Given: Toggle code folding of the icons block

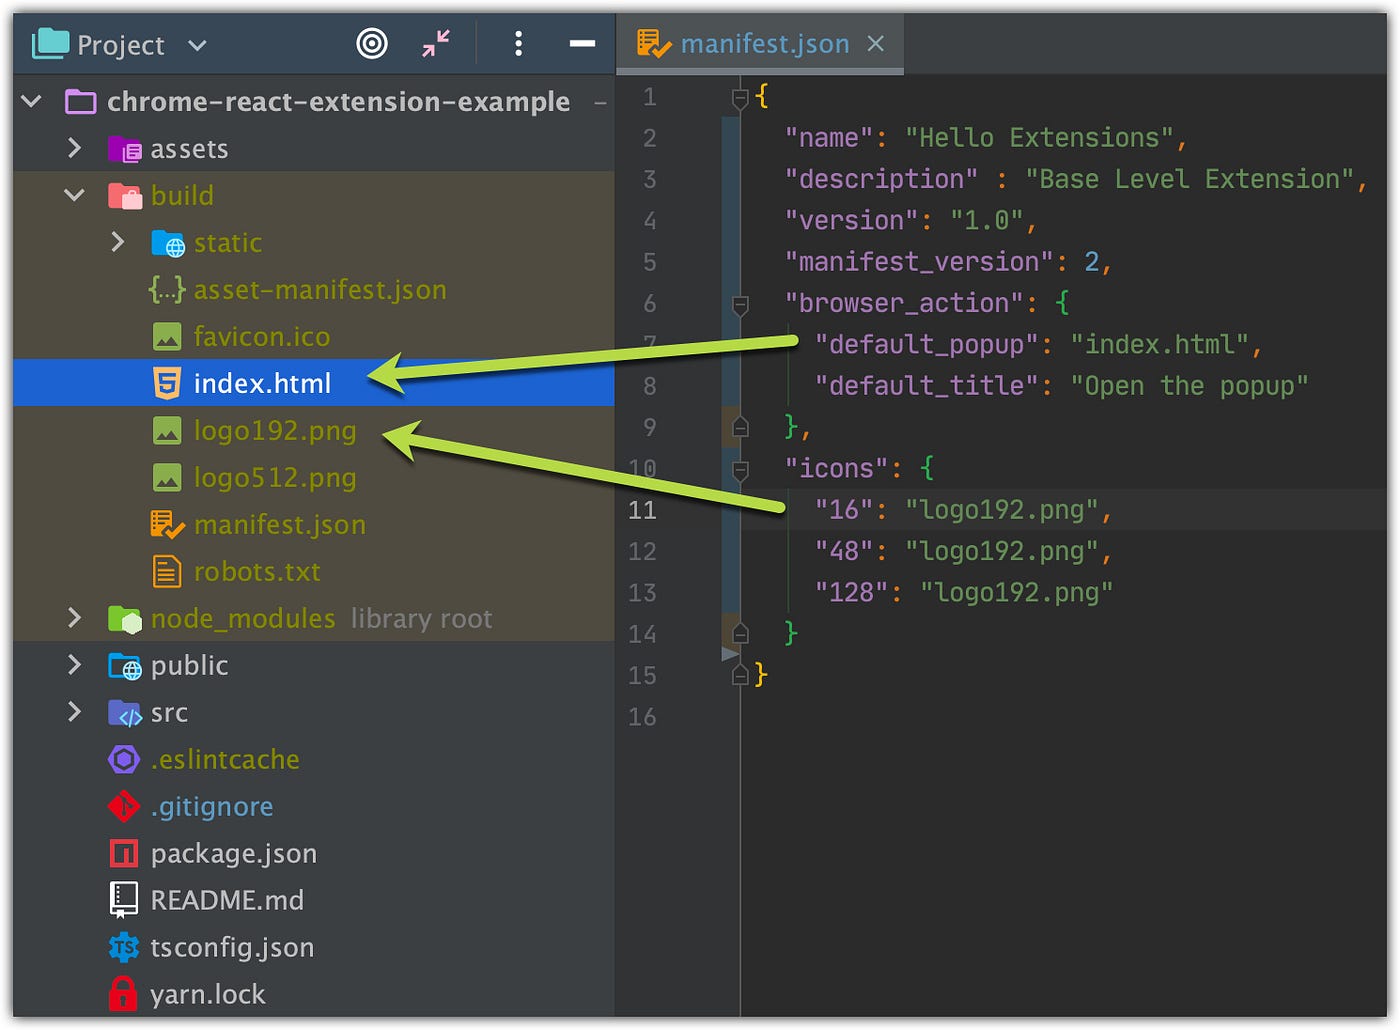Looking at the screenshot, I should [740, 469].
